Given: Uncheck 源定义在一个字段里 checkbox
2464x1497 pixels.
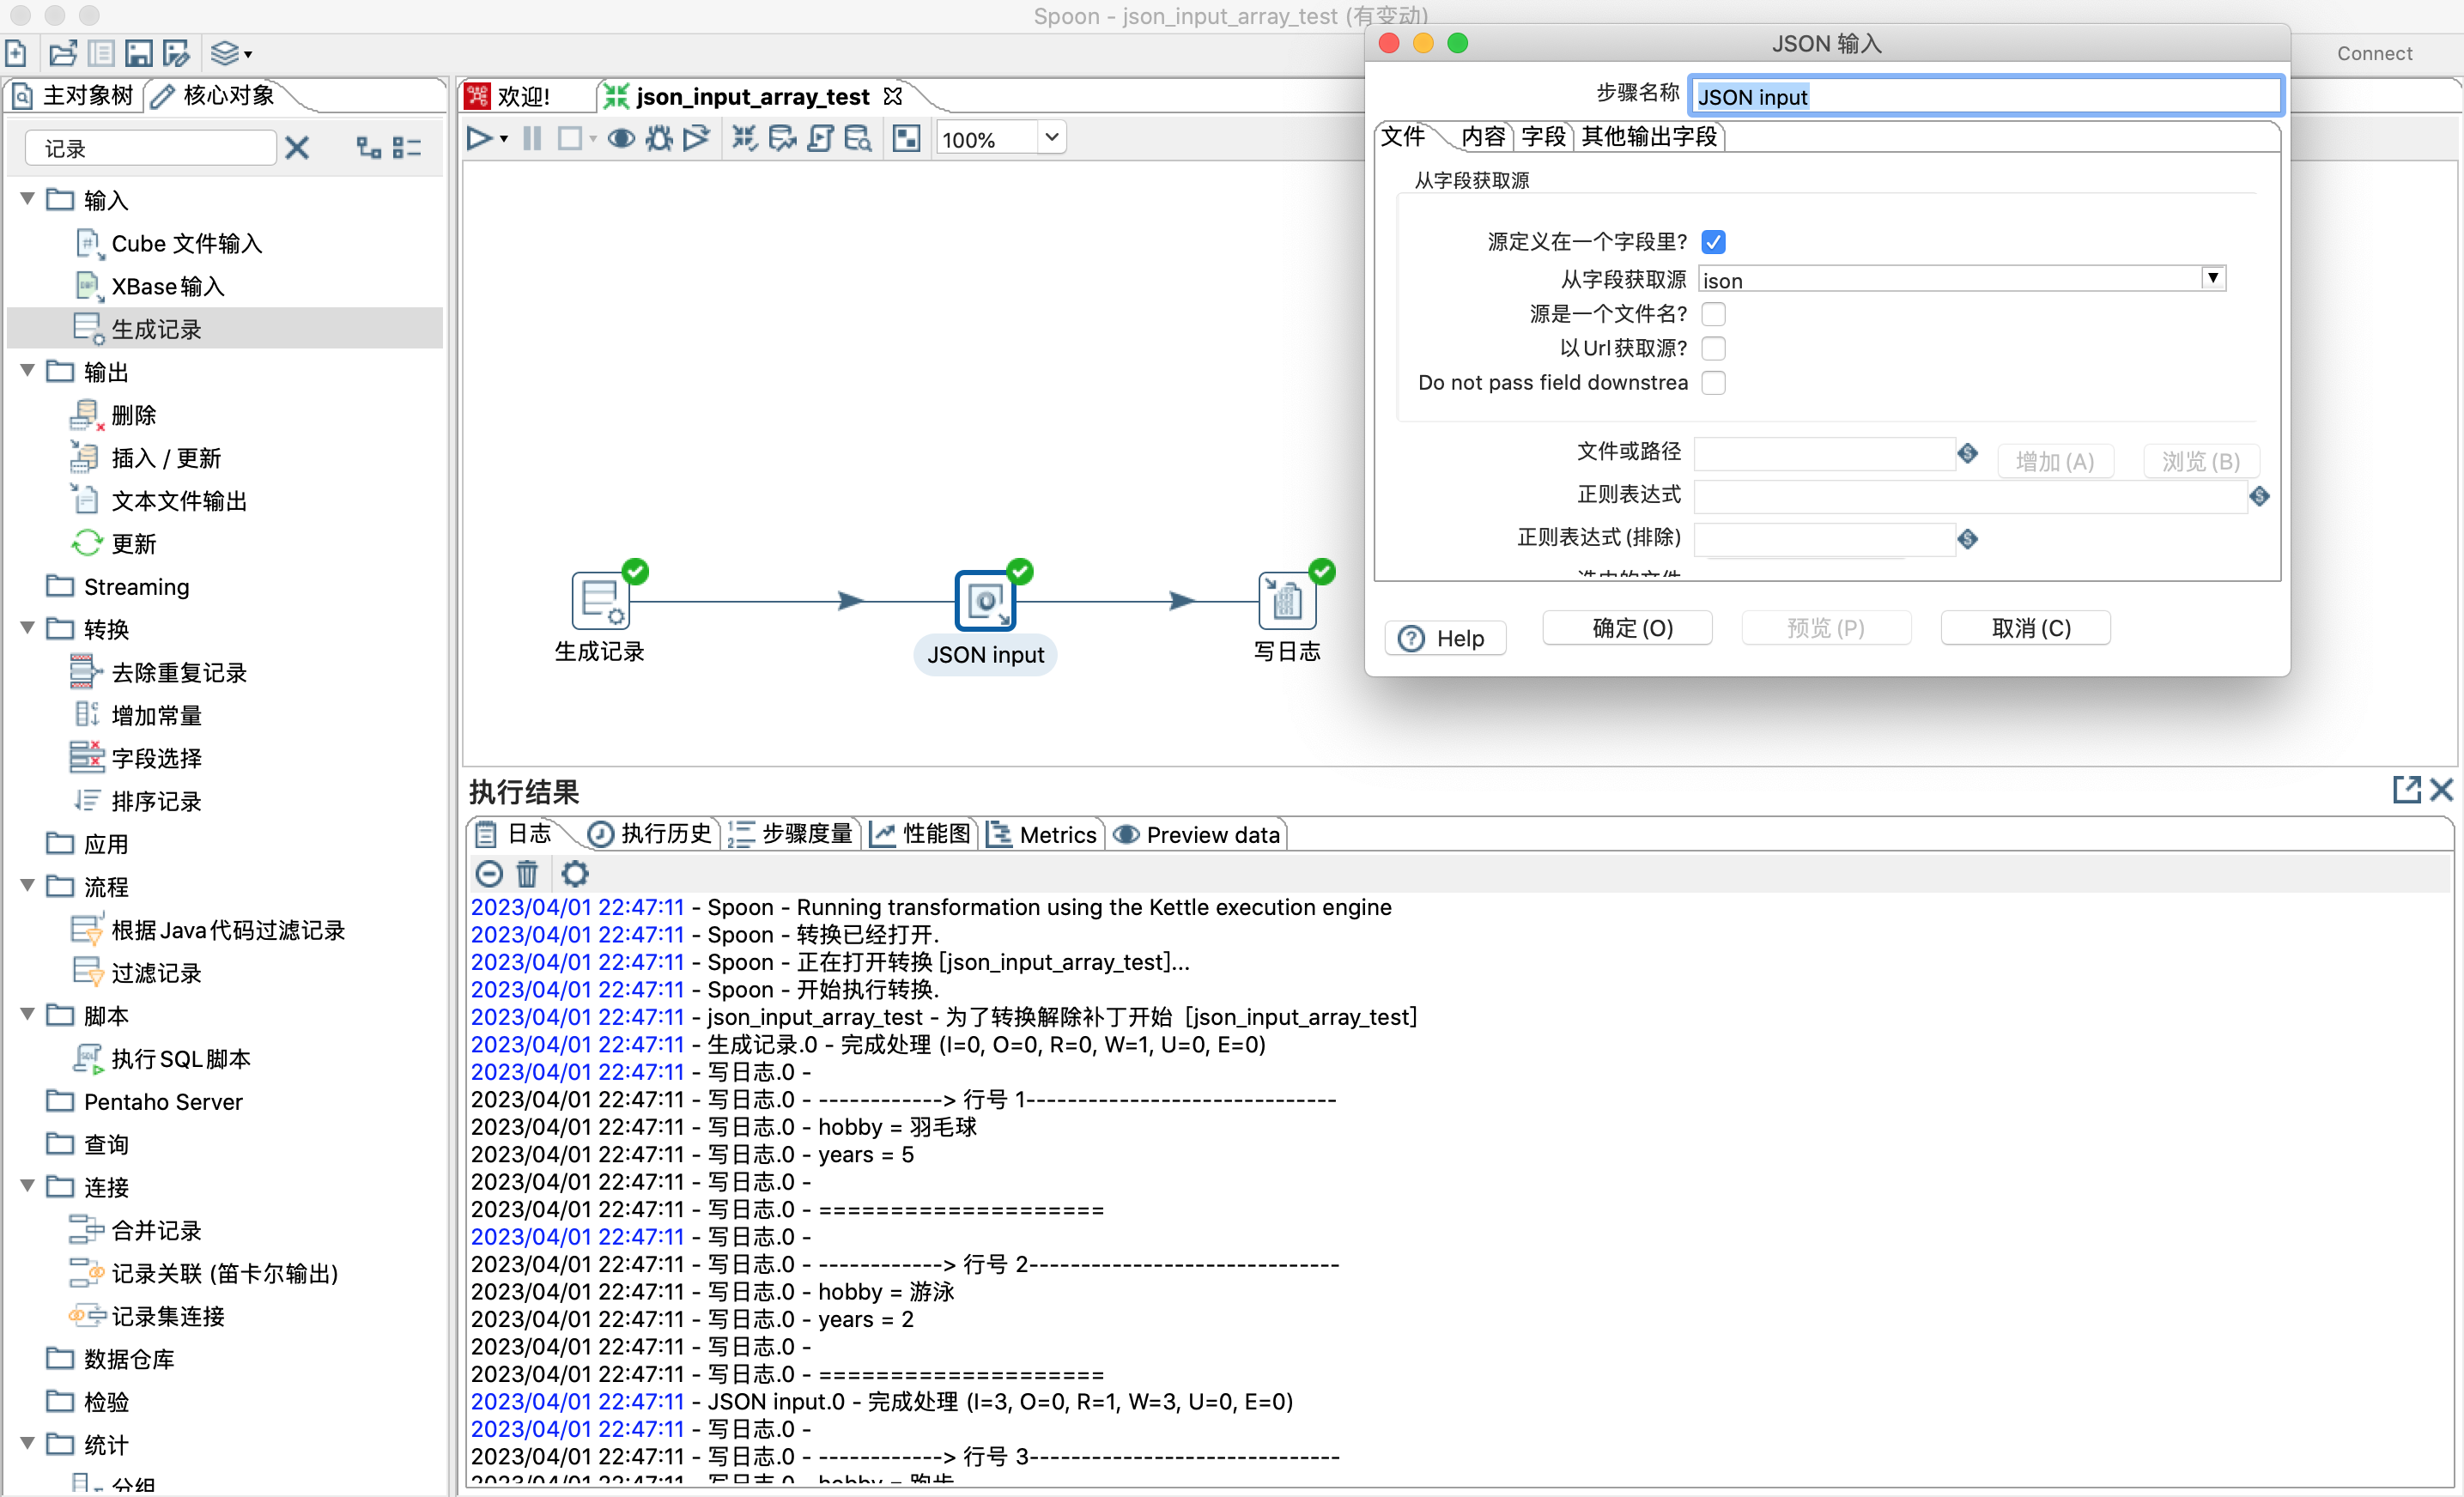Looking at the screenshot, I should point(1713,242).
